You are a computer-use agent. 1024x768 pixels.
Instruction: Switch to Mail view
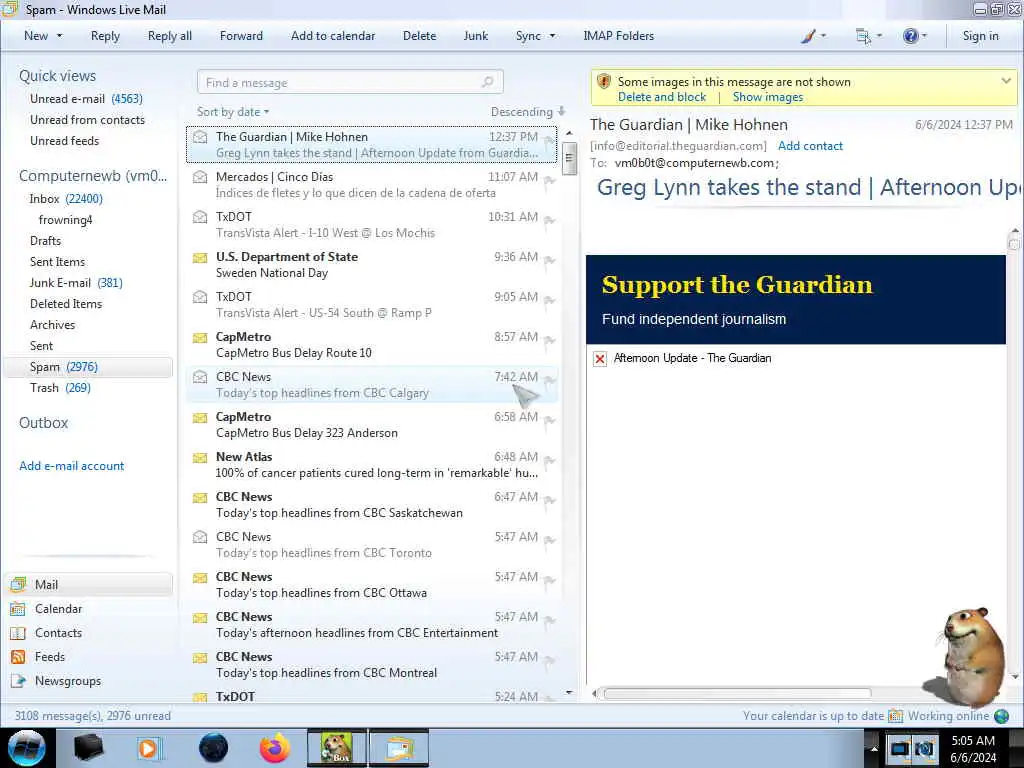point(89,584)
